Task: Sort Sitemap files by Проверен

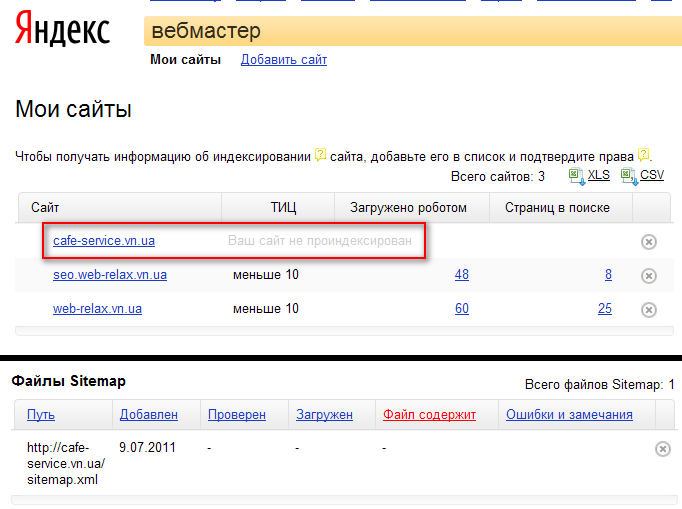Action: point(237,415)
